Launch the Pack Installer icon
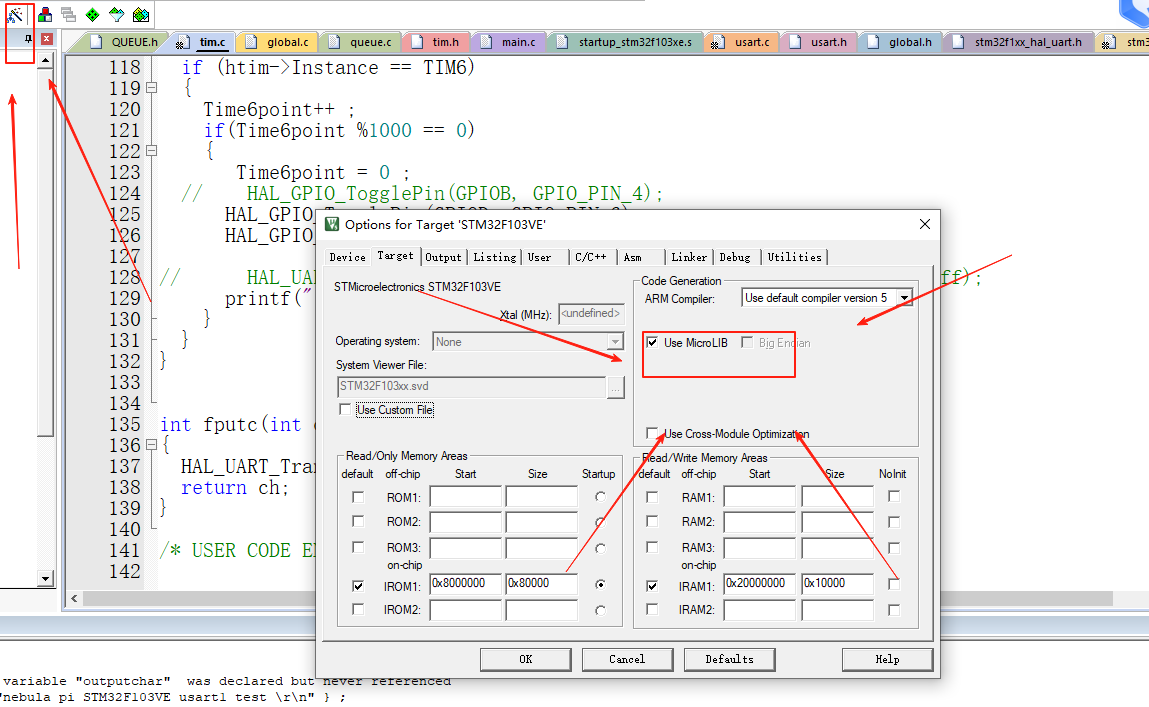1149x707 pixels. (141, 14)
